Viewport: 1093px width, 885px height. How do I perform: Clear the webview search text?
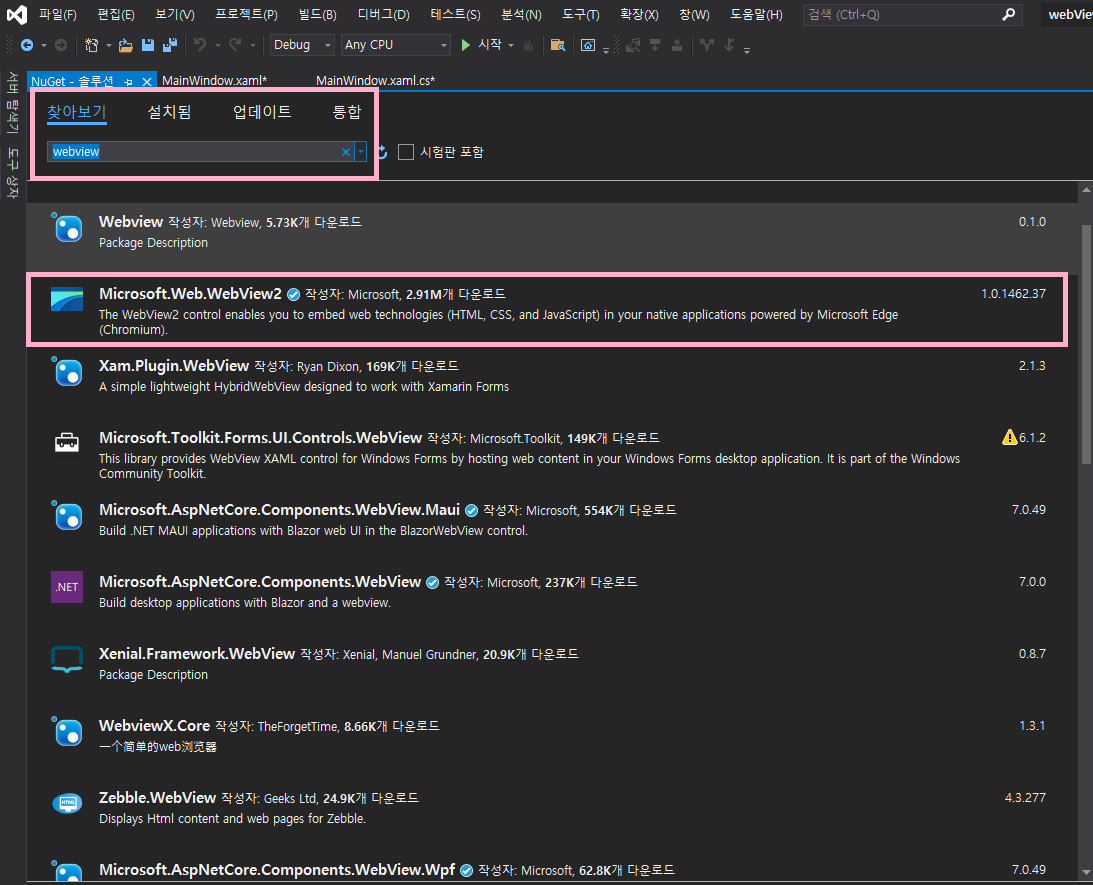346,152
